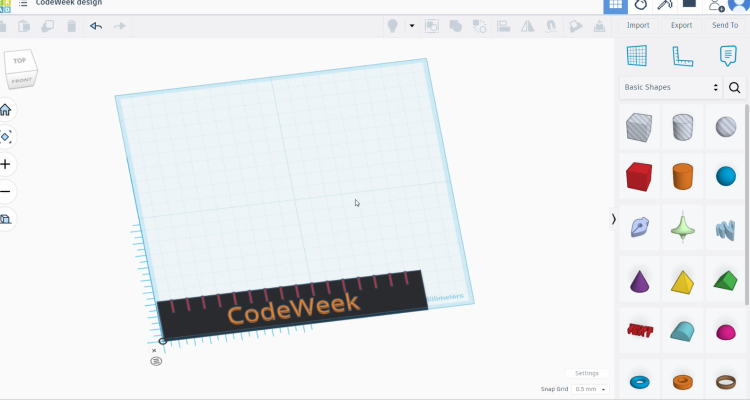
Task: Select the Scribble shape
Action: (639, 228)
